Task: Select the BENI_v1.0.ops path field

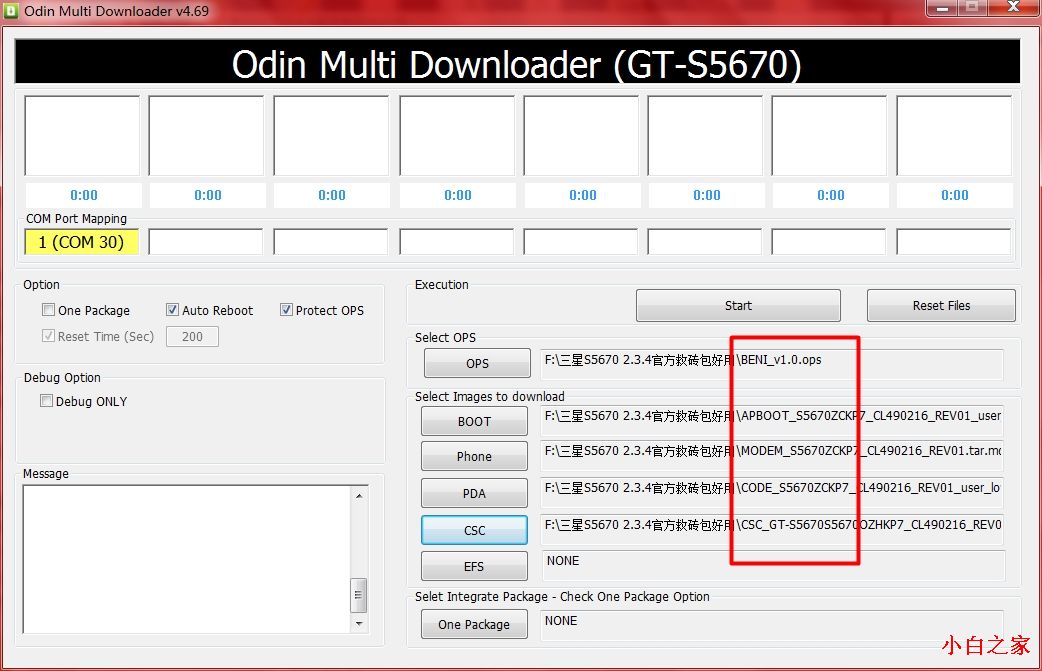Action: point(772,364)
